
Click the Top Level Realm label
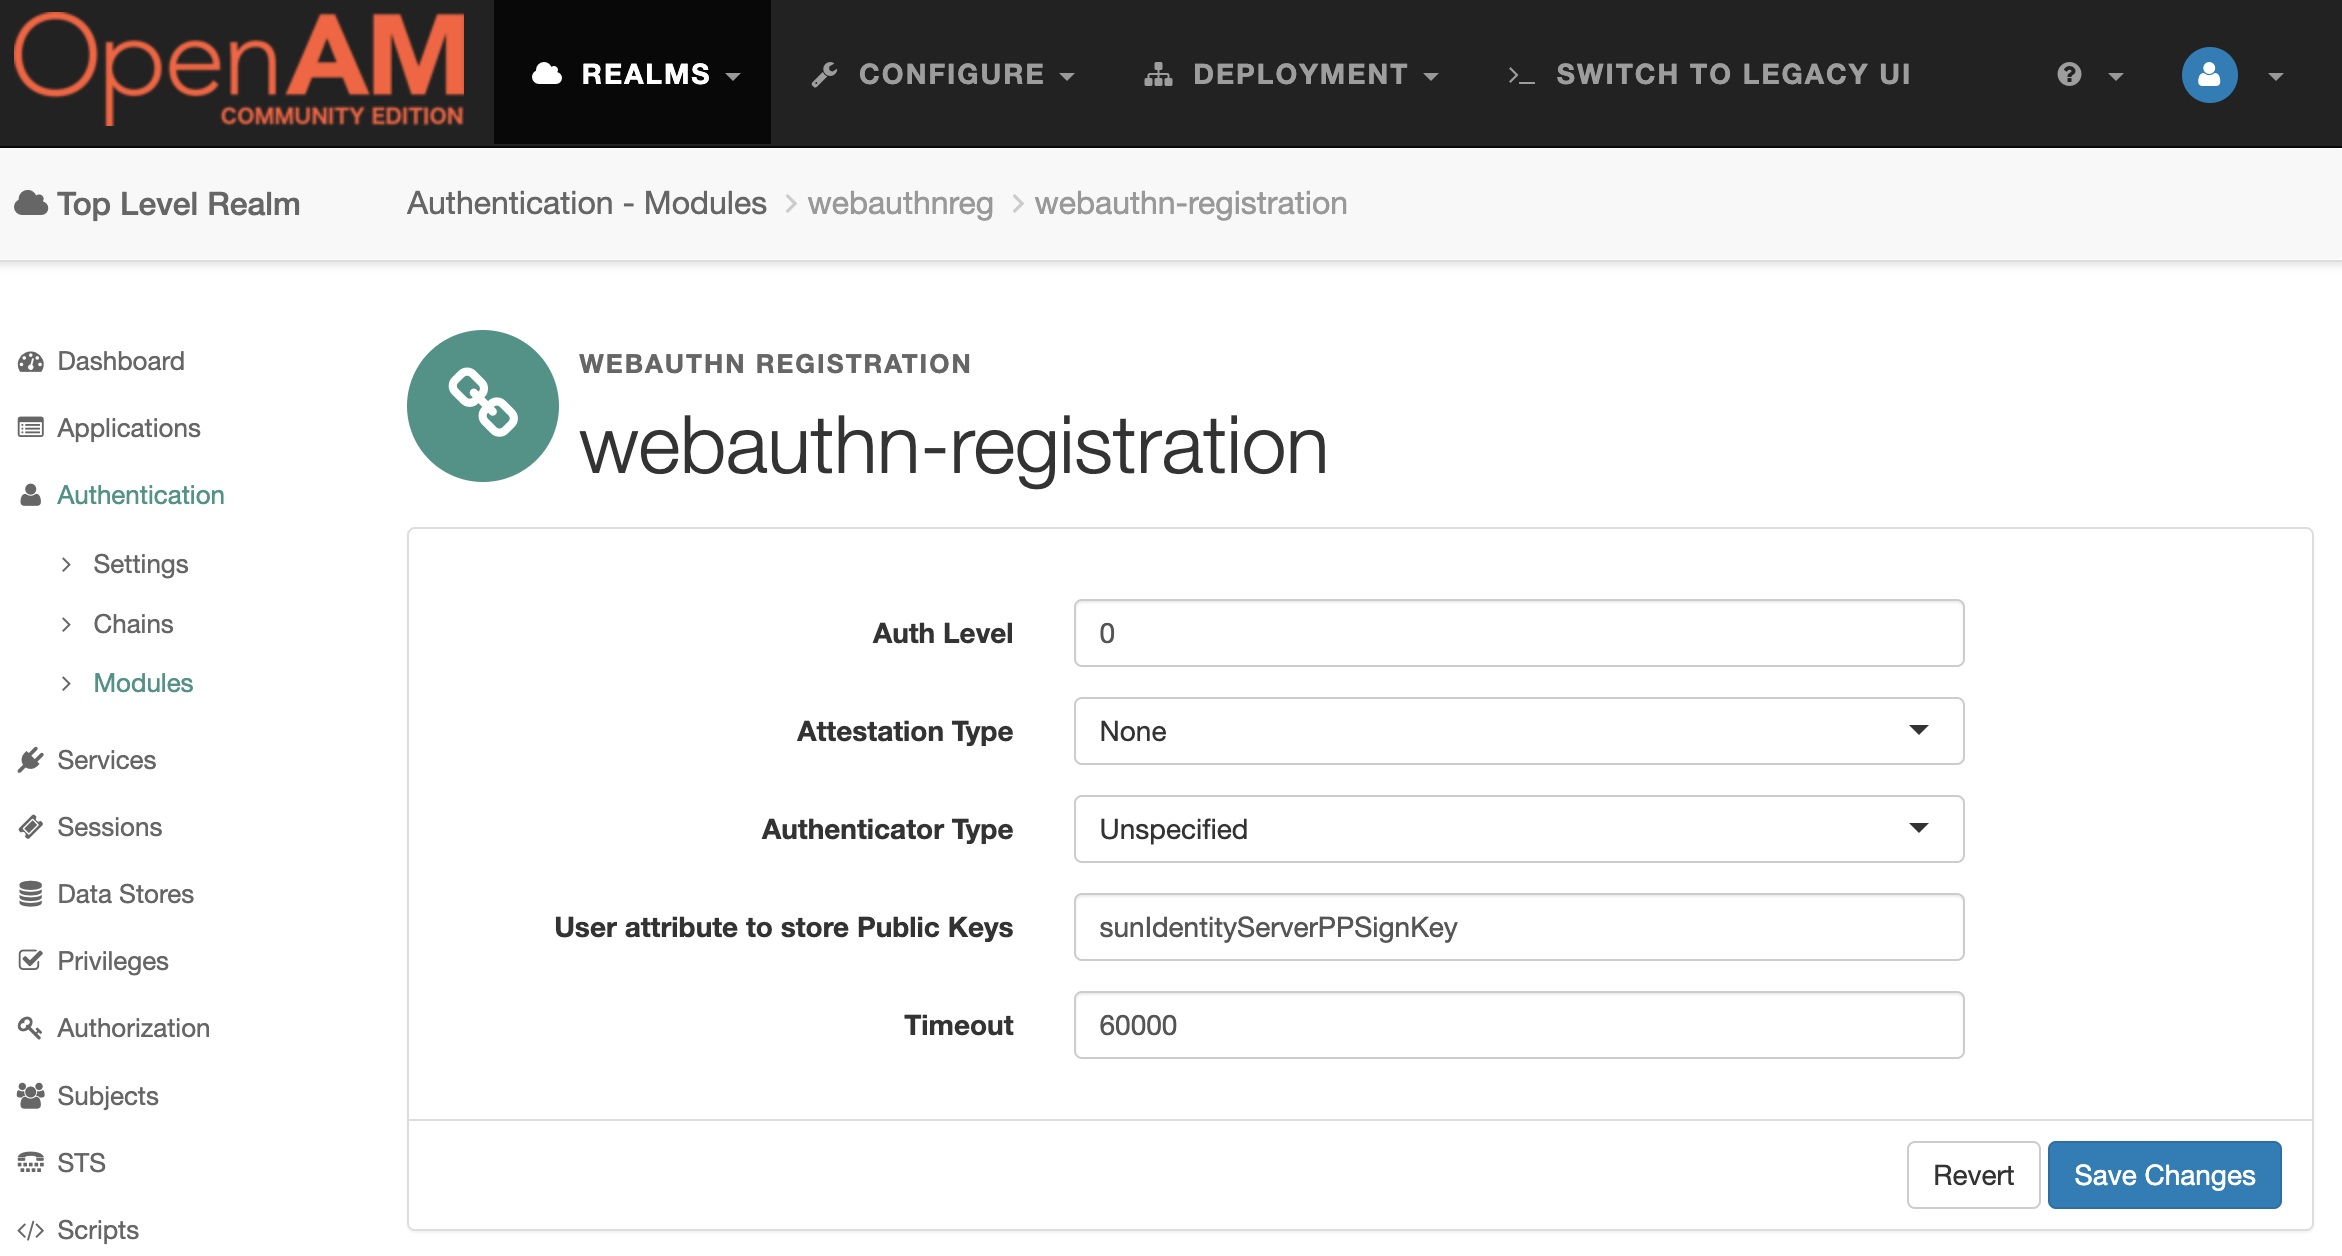tap(175, 203)
